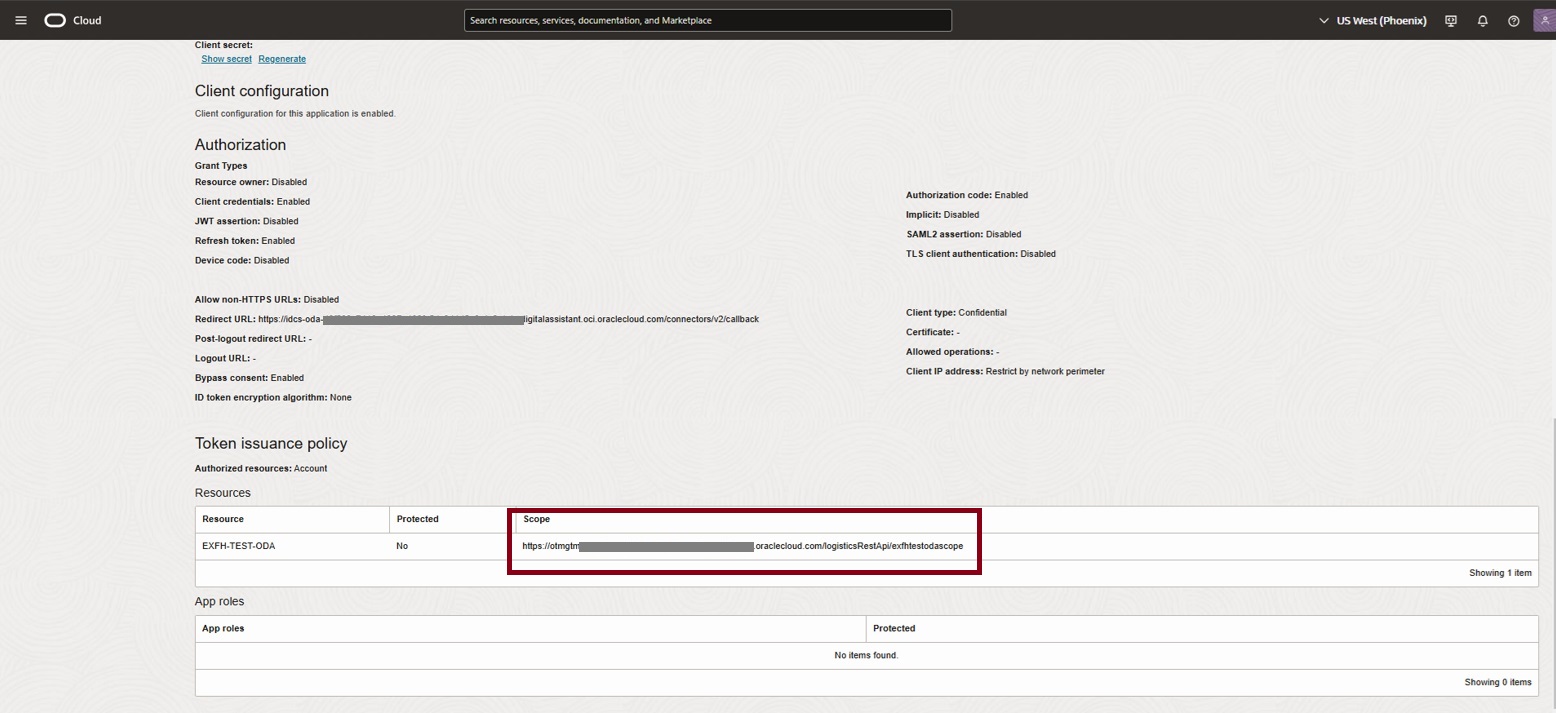Image resolution: width=1556 pixels, height=713 pixels.
Task: Open the help question mark menu
Action: 1513,20
